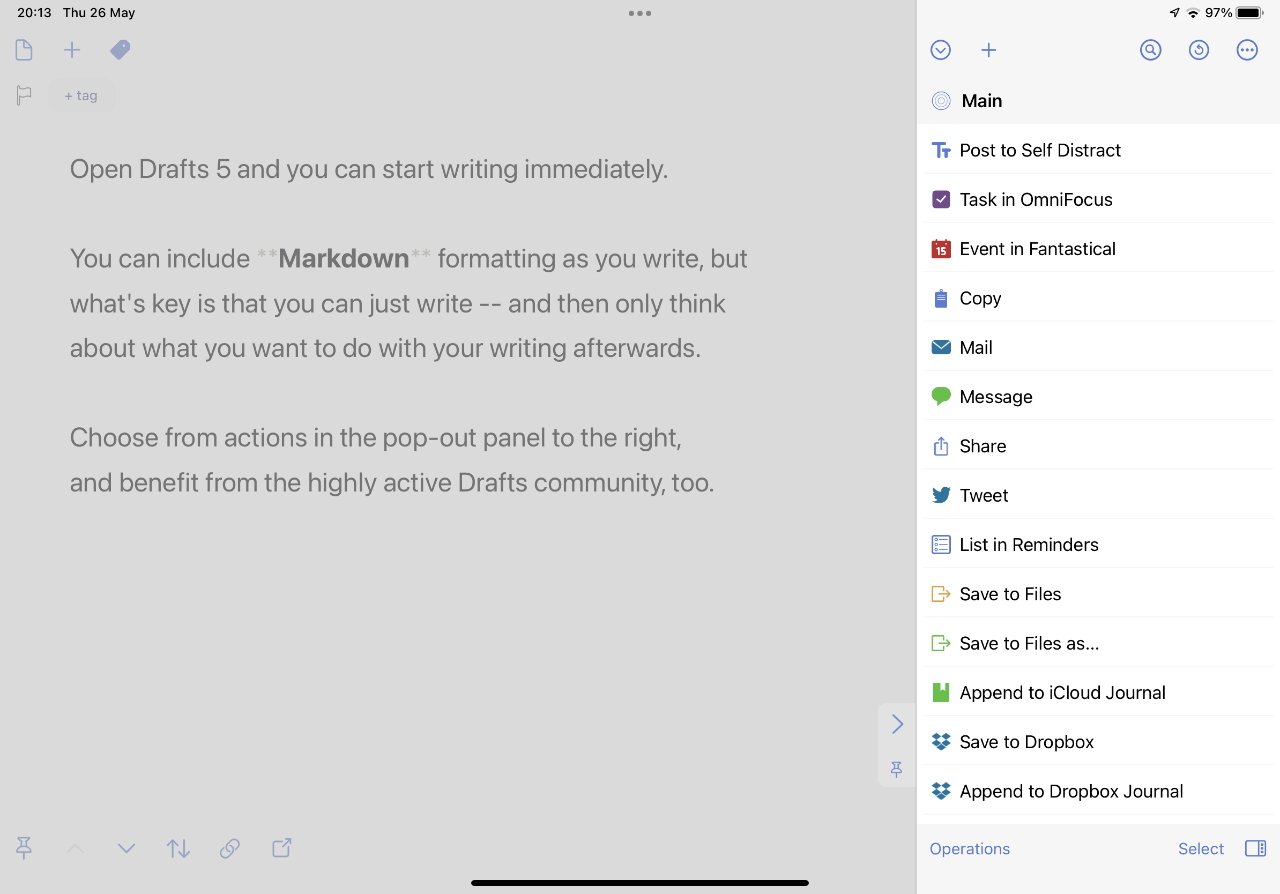Open the link mode icon in bottom toolbar
The image size is (1280, 894).
230,848
